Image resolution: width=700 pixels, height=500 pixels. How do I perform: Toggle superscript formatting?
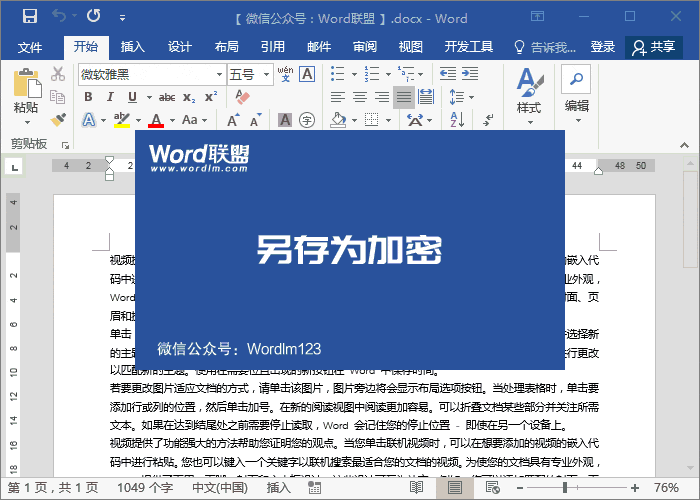211,97
